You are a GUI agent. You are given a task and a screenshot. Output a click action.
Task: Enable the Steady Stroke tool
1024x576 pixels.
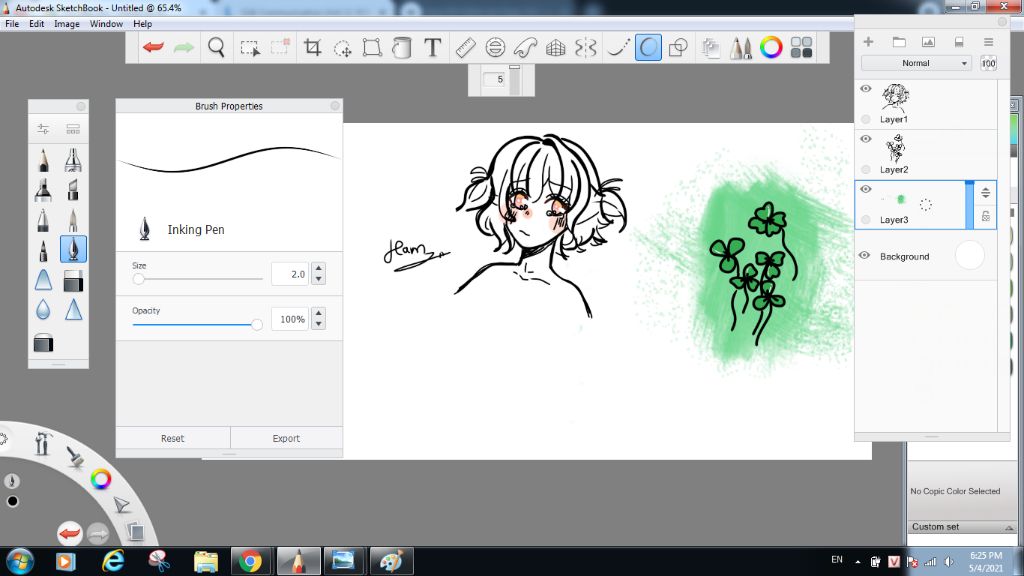tap(618, 47)
